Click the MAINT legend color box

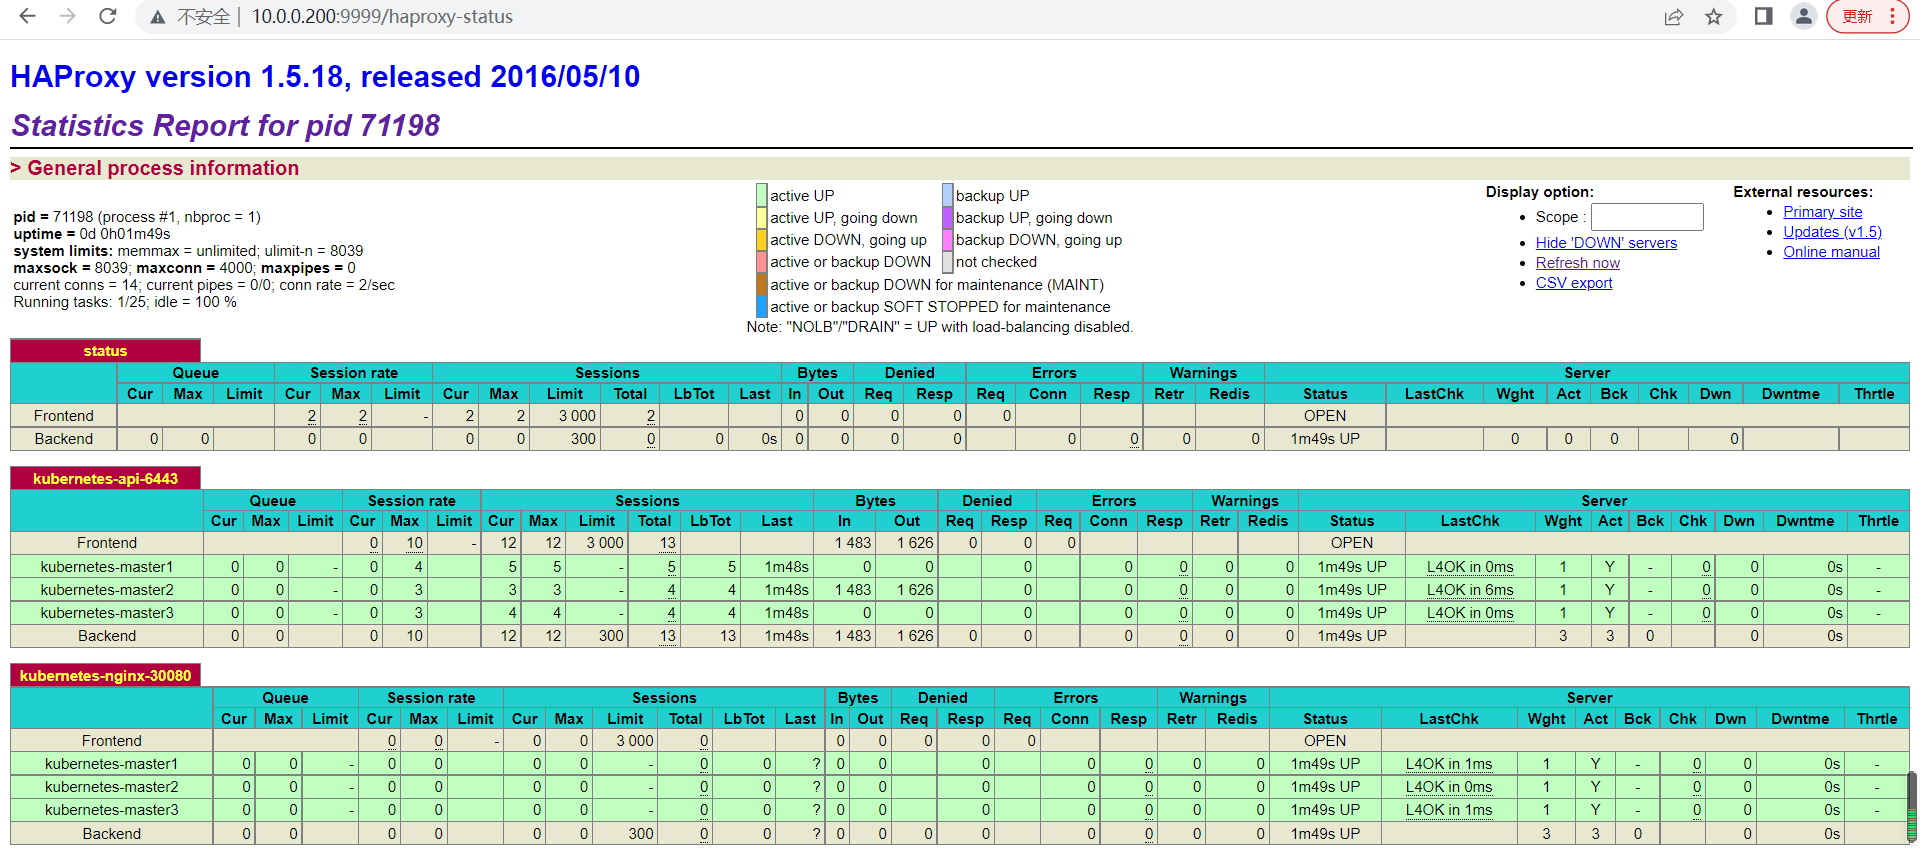(762, 284)
